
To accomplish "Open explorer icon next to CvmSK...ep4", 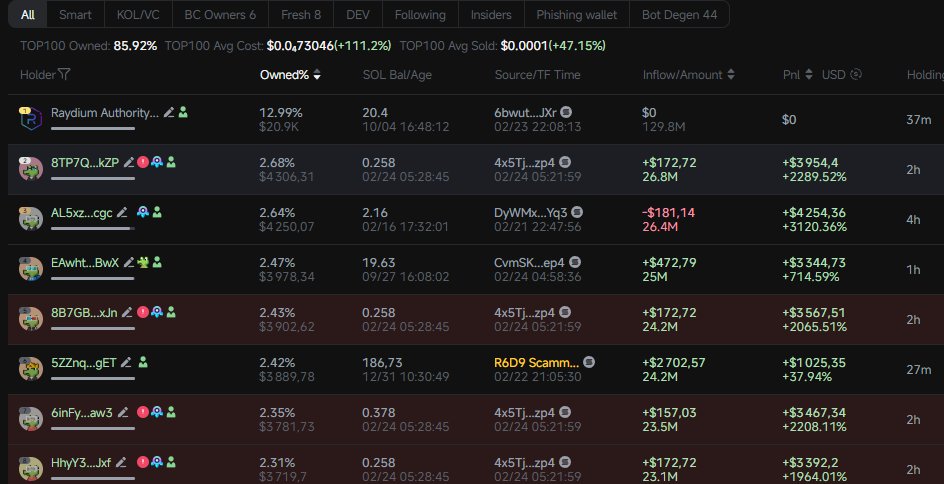I will point(575,262).
